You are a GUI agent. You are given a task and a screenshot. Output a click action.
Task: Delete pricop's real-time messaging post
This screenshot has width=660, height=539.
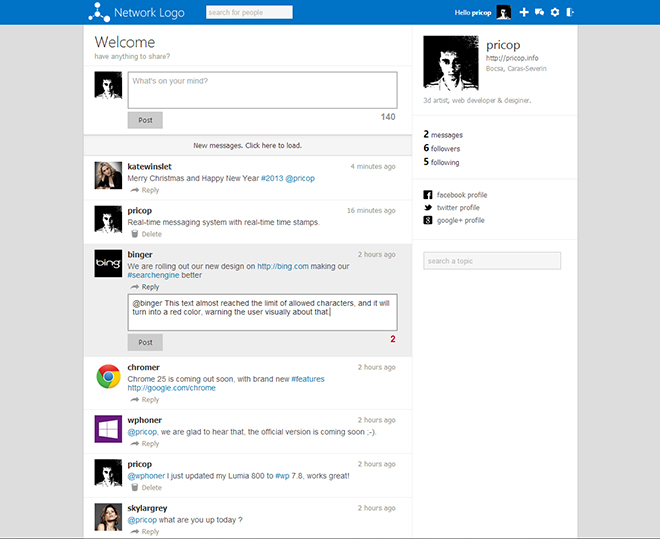point(146,234)
